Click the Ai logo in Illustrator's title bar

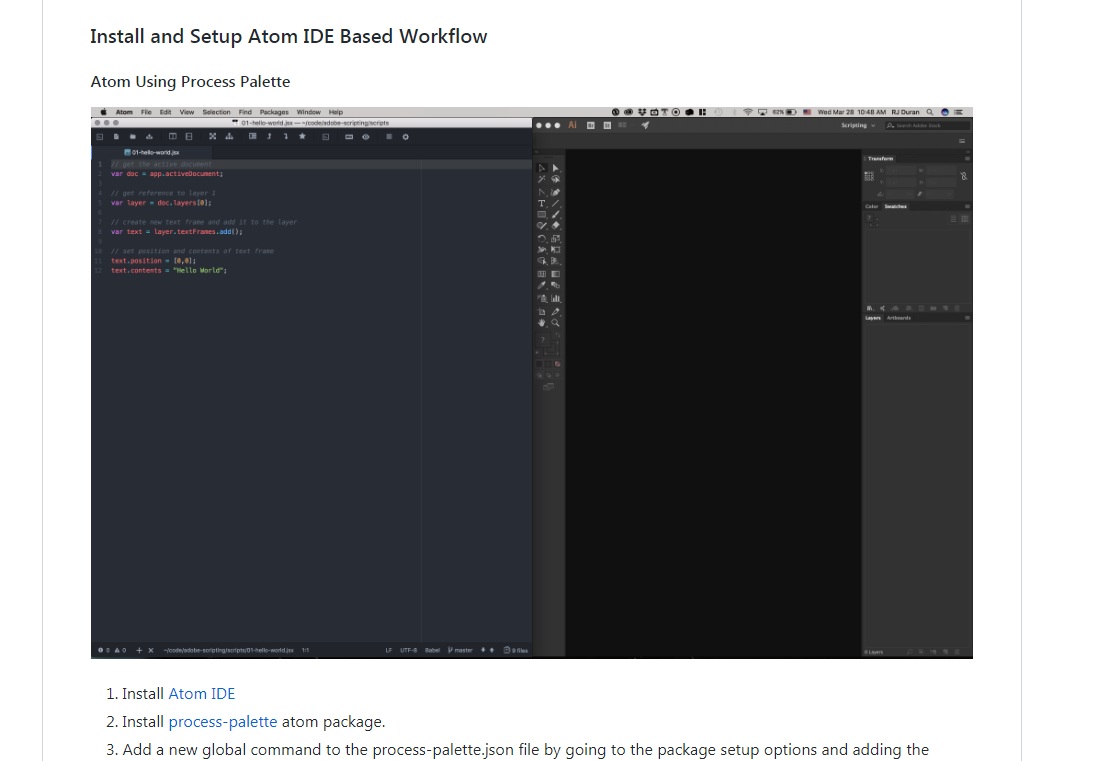tap(573, 125)
